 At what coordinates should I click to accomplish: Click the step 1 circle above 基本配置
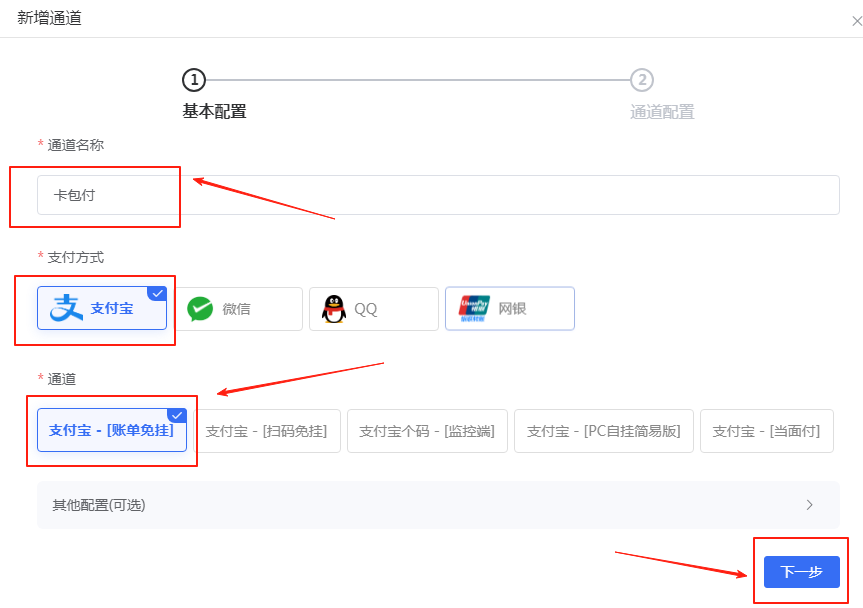(194, 80)
